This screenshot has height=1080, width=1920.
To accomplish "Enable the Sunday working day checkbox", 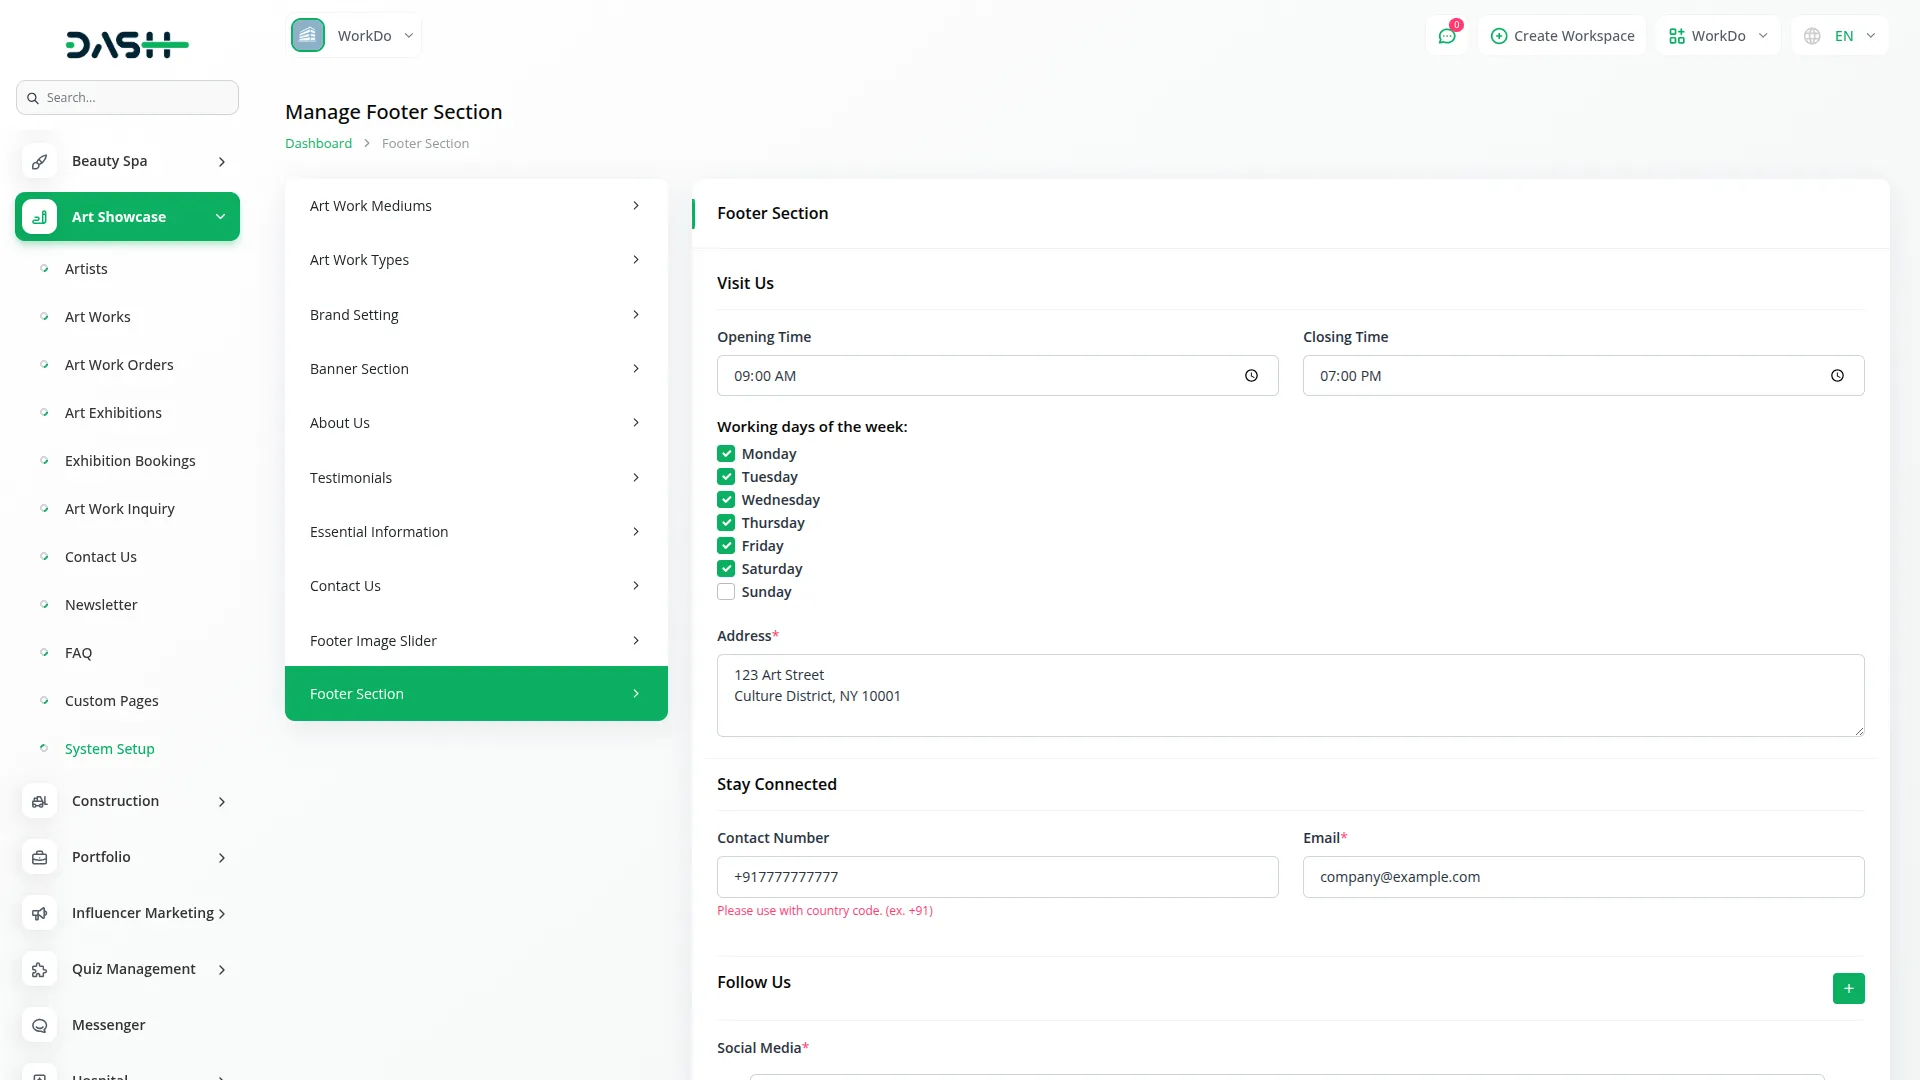I will tap(726, 592).
